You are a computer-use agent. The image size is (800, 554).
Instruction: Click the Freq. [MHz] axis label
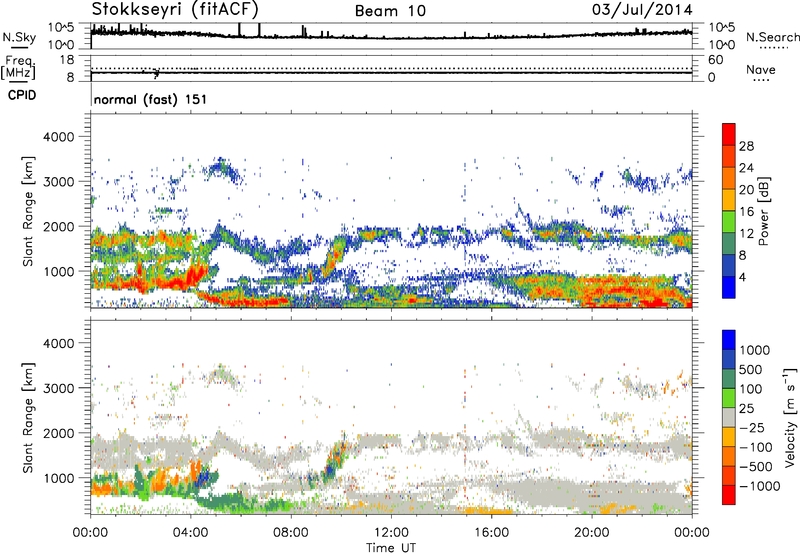pyautogui.click(x=18, y=68)
